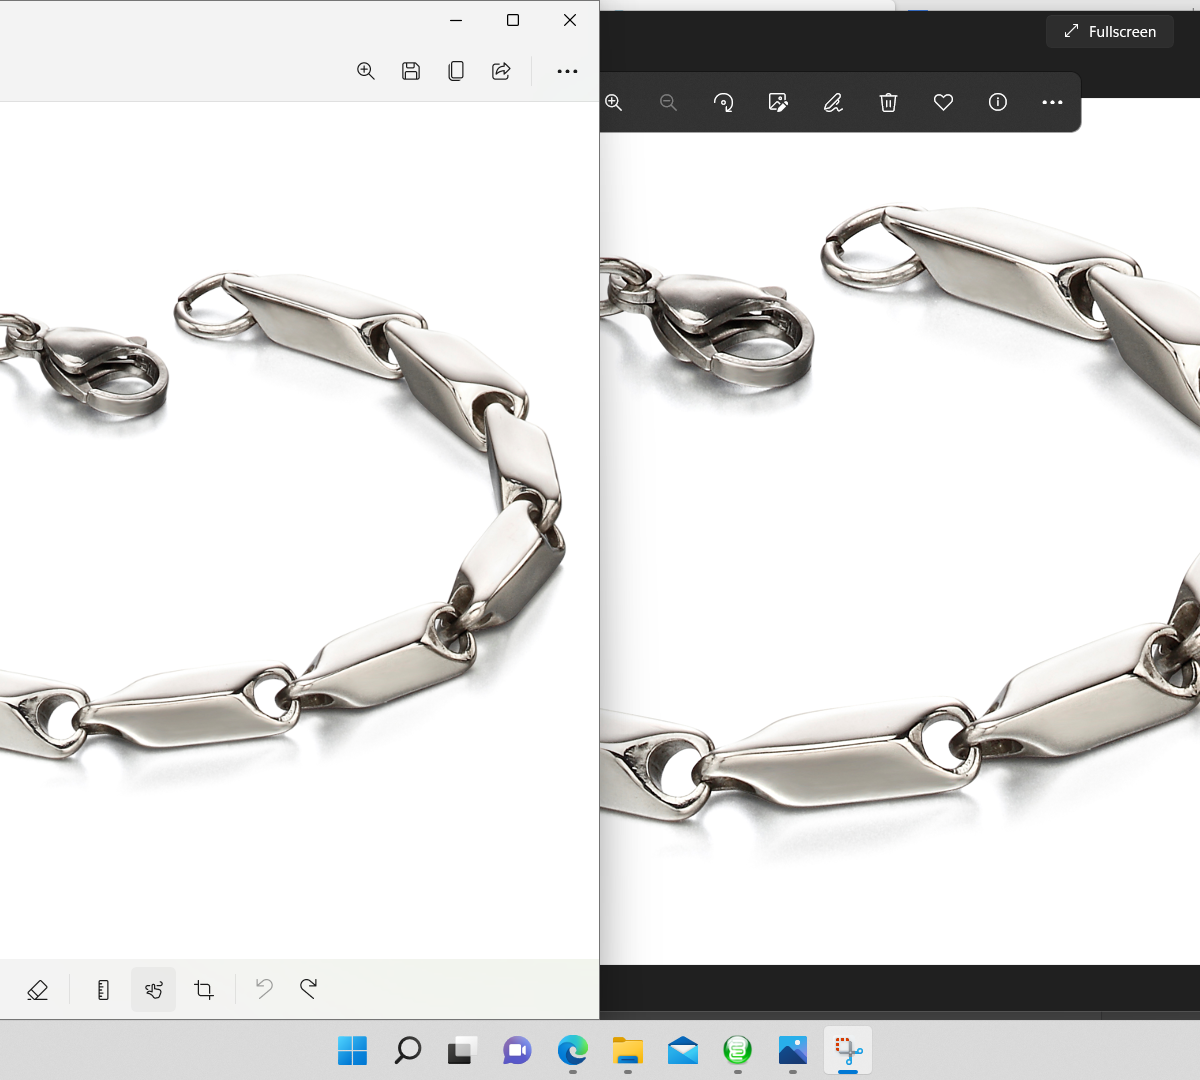Click the Snipping Tool taskbar icon
Image resolution: width=1200 pixels, height=1080 pixels.
[848, 1050]
